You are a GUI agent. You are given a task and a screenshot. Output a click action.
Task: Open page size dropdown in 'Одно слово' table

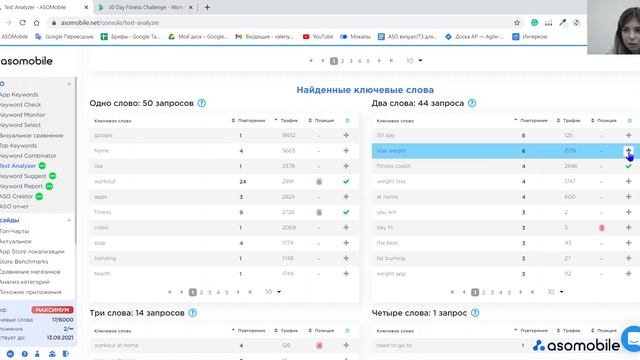click(273, 292)
